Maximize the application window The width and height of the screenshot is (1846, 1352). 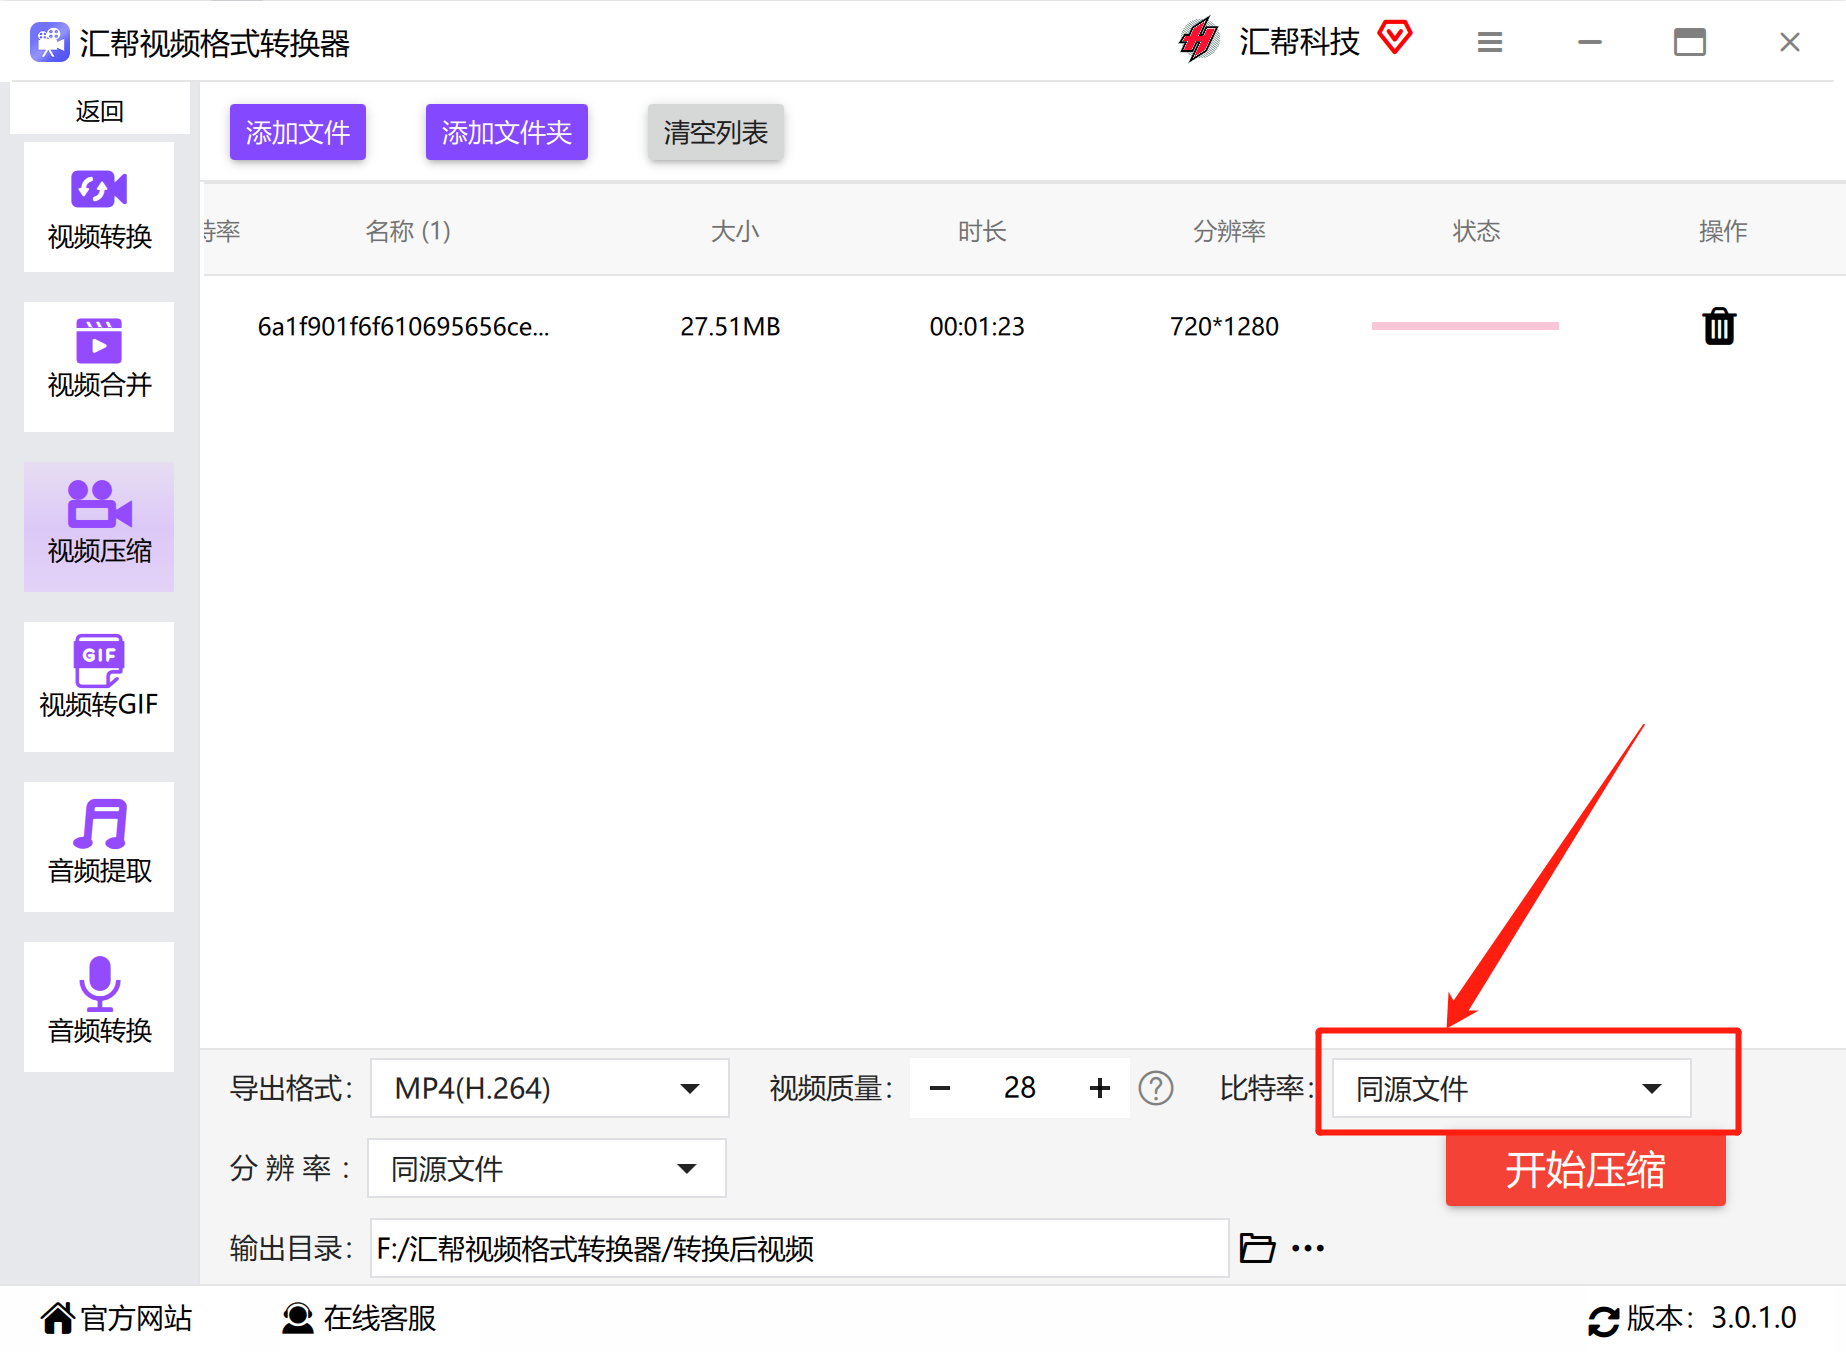pos(1690,42)
